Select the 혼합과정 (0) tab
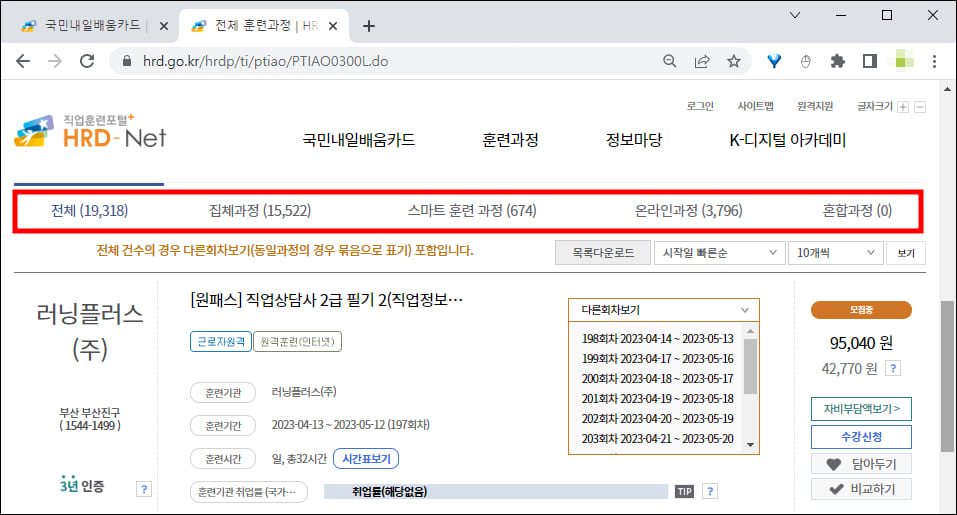 click(x=858, y=211)
